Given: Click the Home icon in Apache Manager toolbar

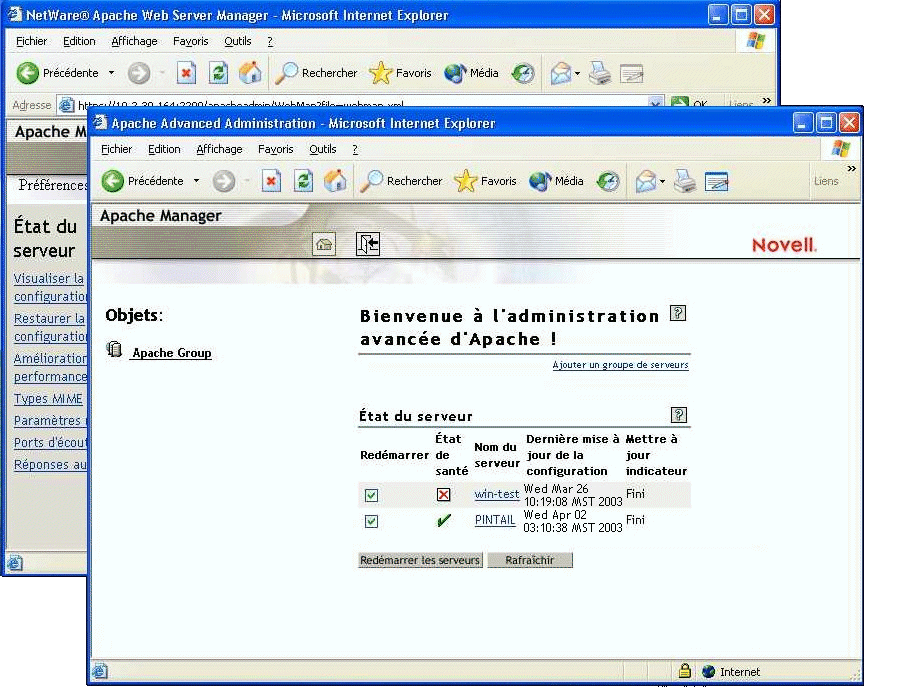Looking at the screenshot, I should tap(323, 243).
